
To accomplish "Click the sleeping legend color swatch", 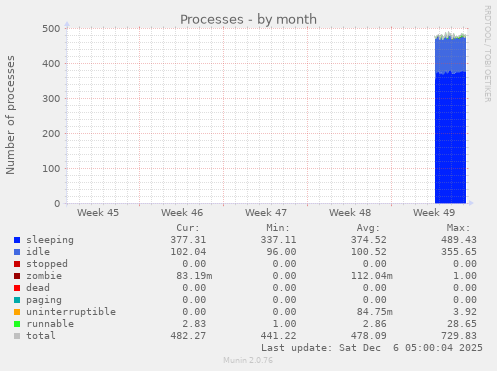I will pyautogui.click(x=17, y=240).
